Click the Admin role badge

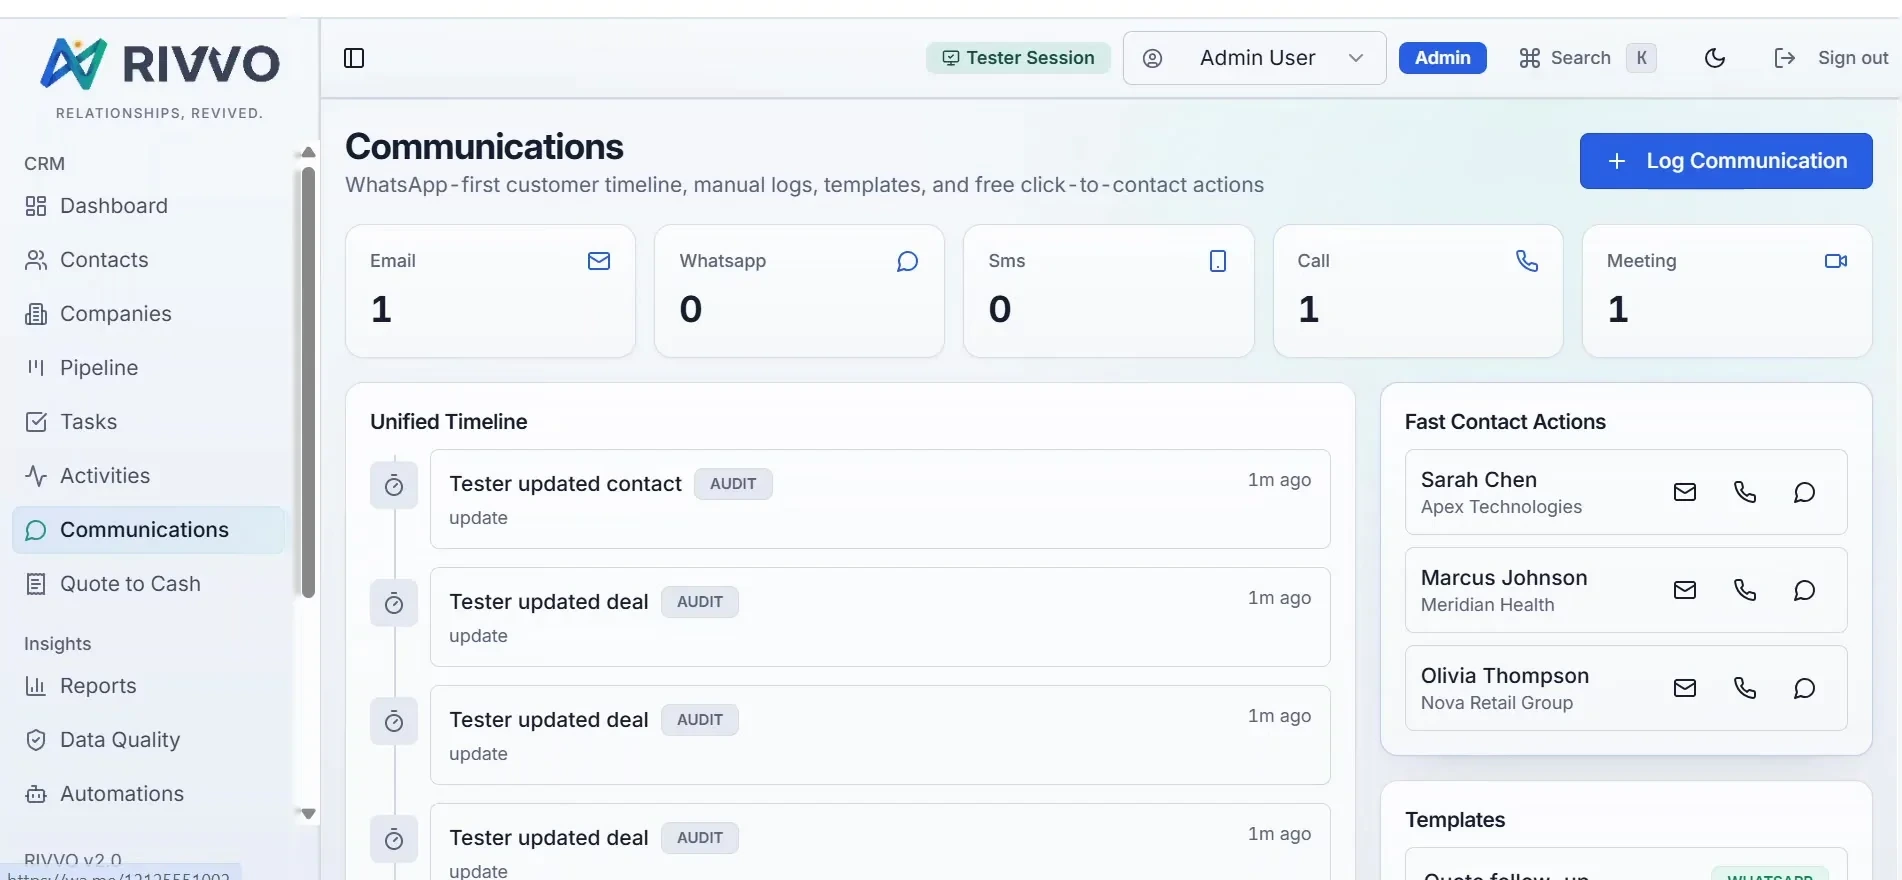point(1442,58)
